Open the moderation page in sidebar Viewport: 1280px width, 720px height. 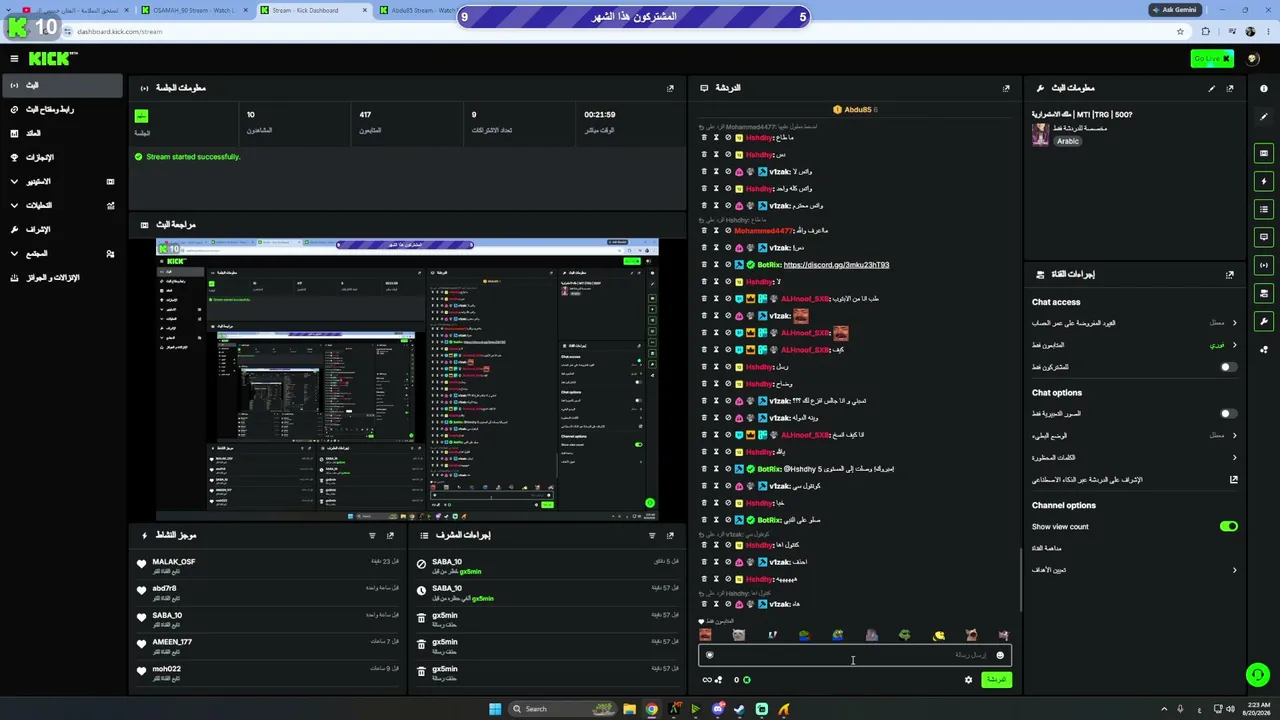[x=63, y=230]
